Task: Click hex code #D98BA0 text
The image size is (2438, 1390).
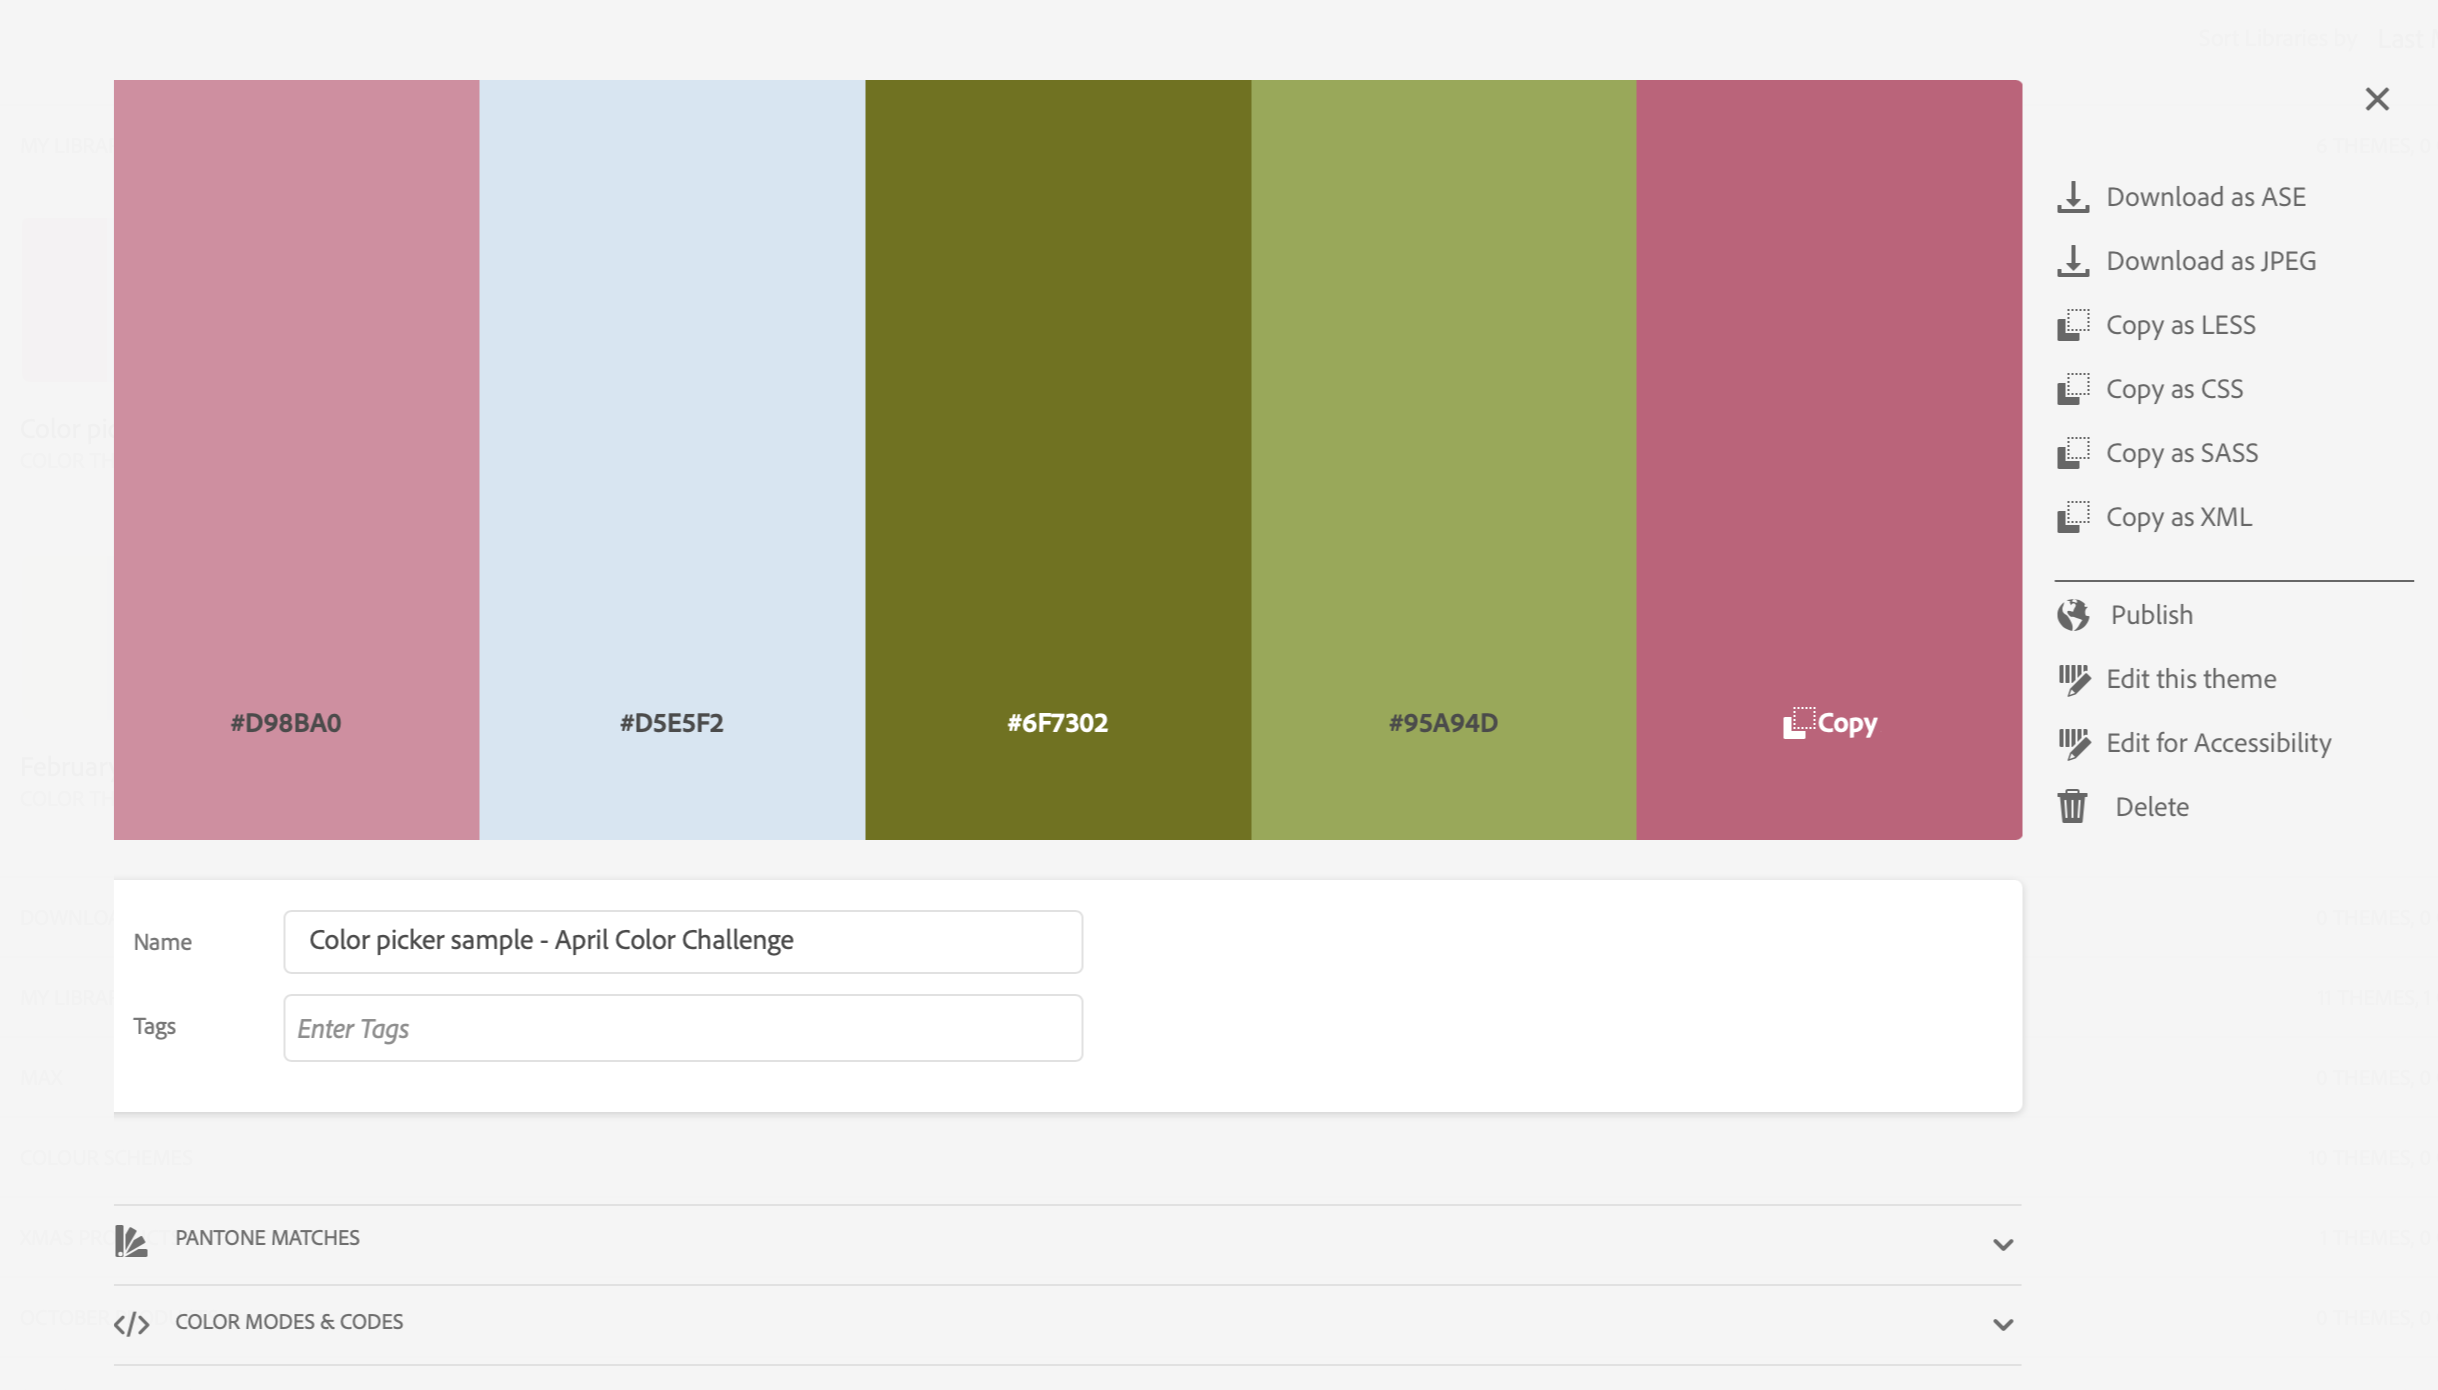Action: click(x=286, y=723)
